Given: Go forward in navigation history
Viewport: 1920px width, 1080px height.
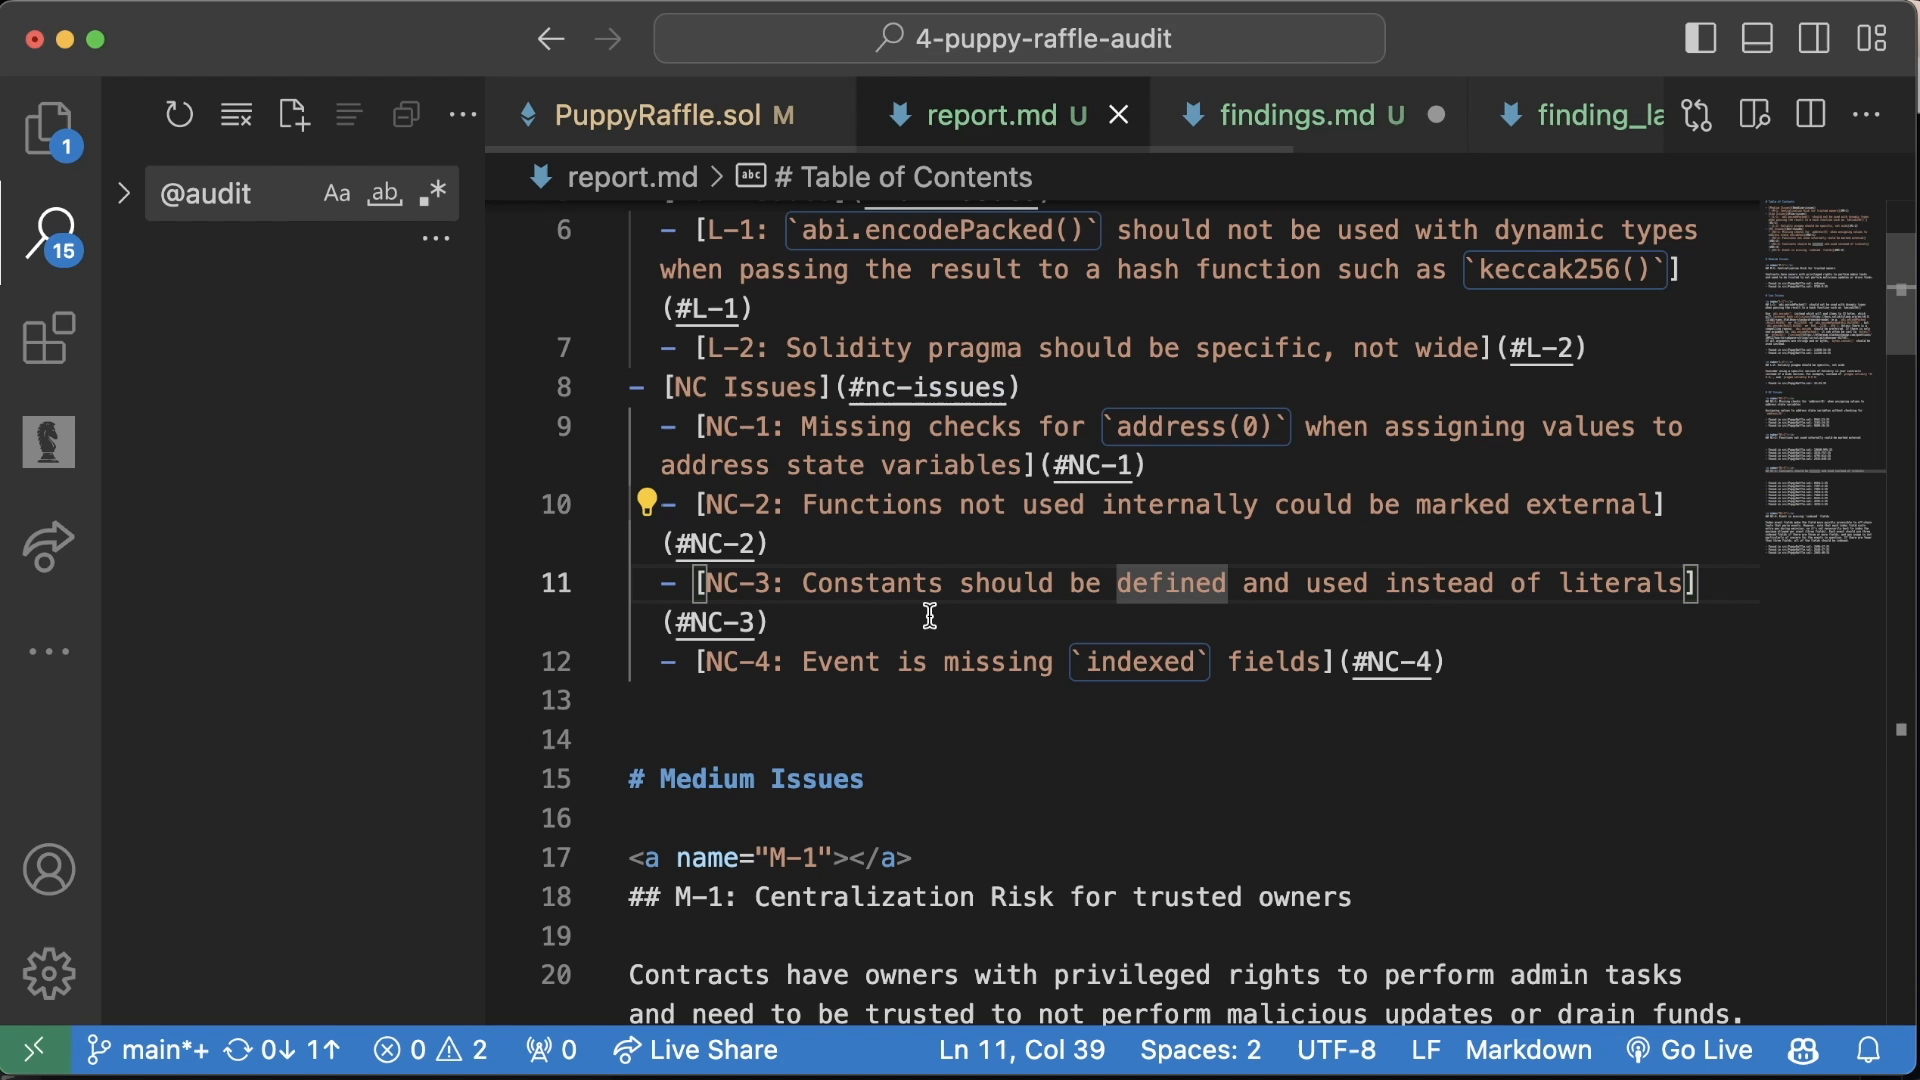Looking at the screenshot, I should pos(608,39).
